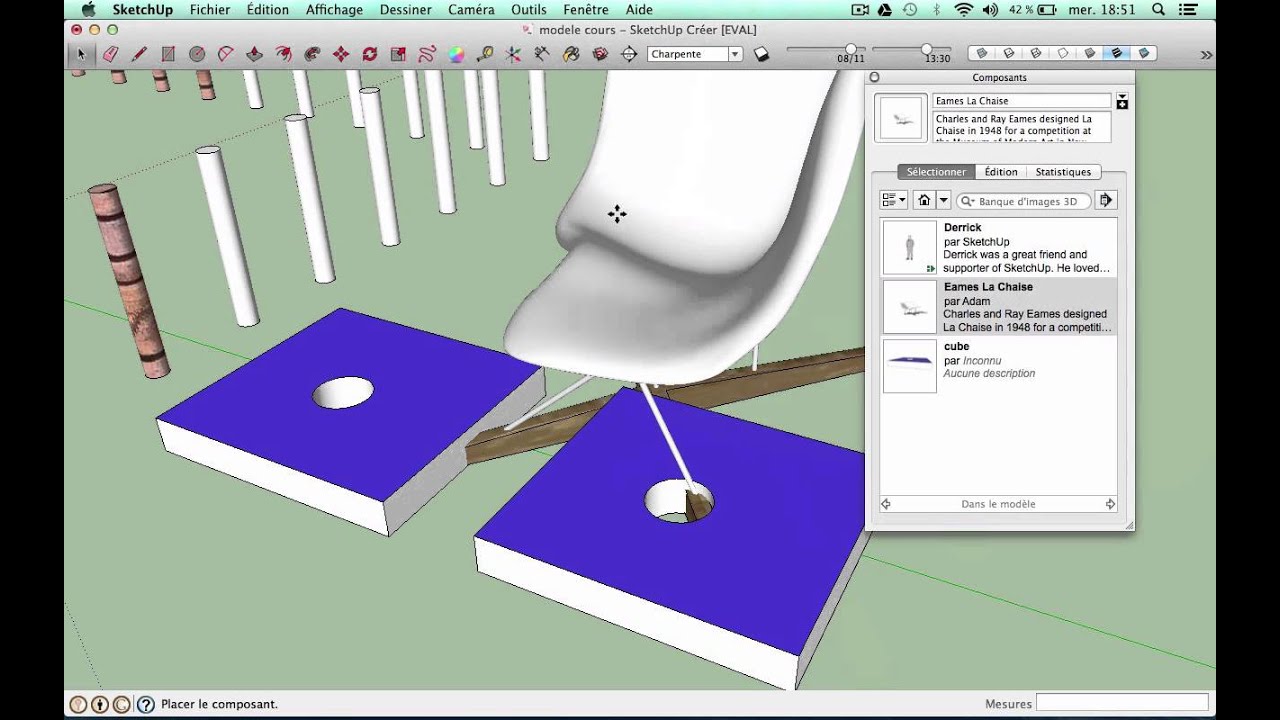Open the Aide menu
Image resolution: width=1280 pixels, height=720 pixels.
639,10
